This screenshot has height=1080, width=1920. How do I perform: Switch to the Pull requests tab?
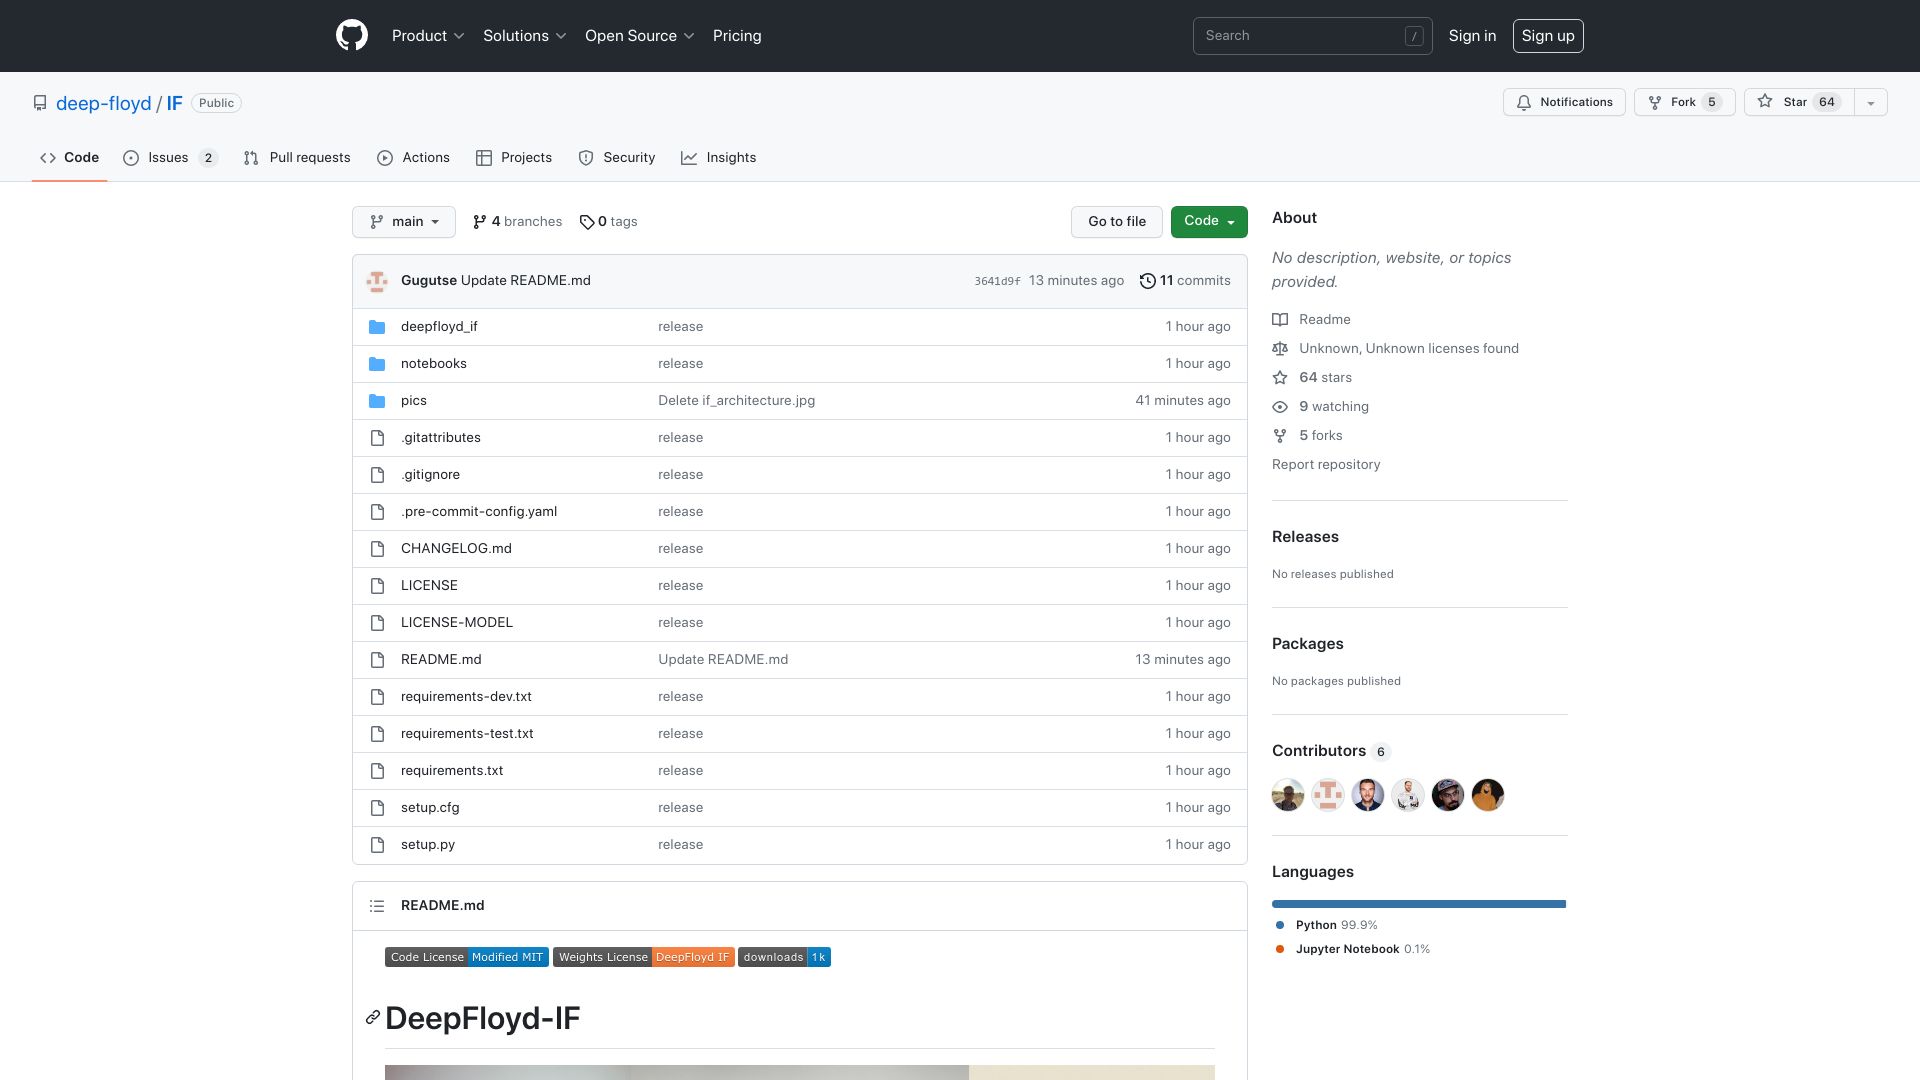297,158
